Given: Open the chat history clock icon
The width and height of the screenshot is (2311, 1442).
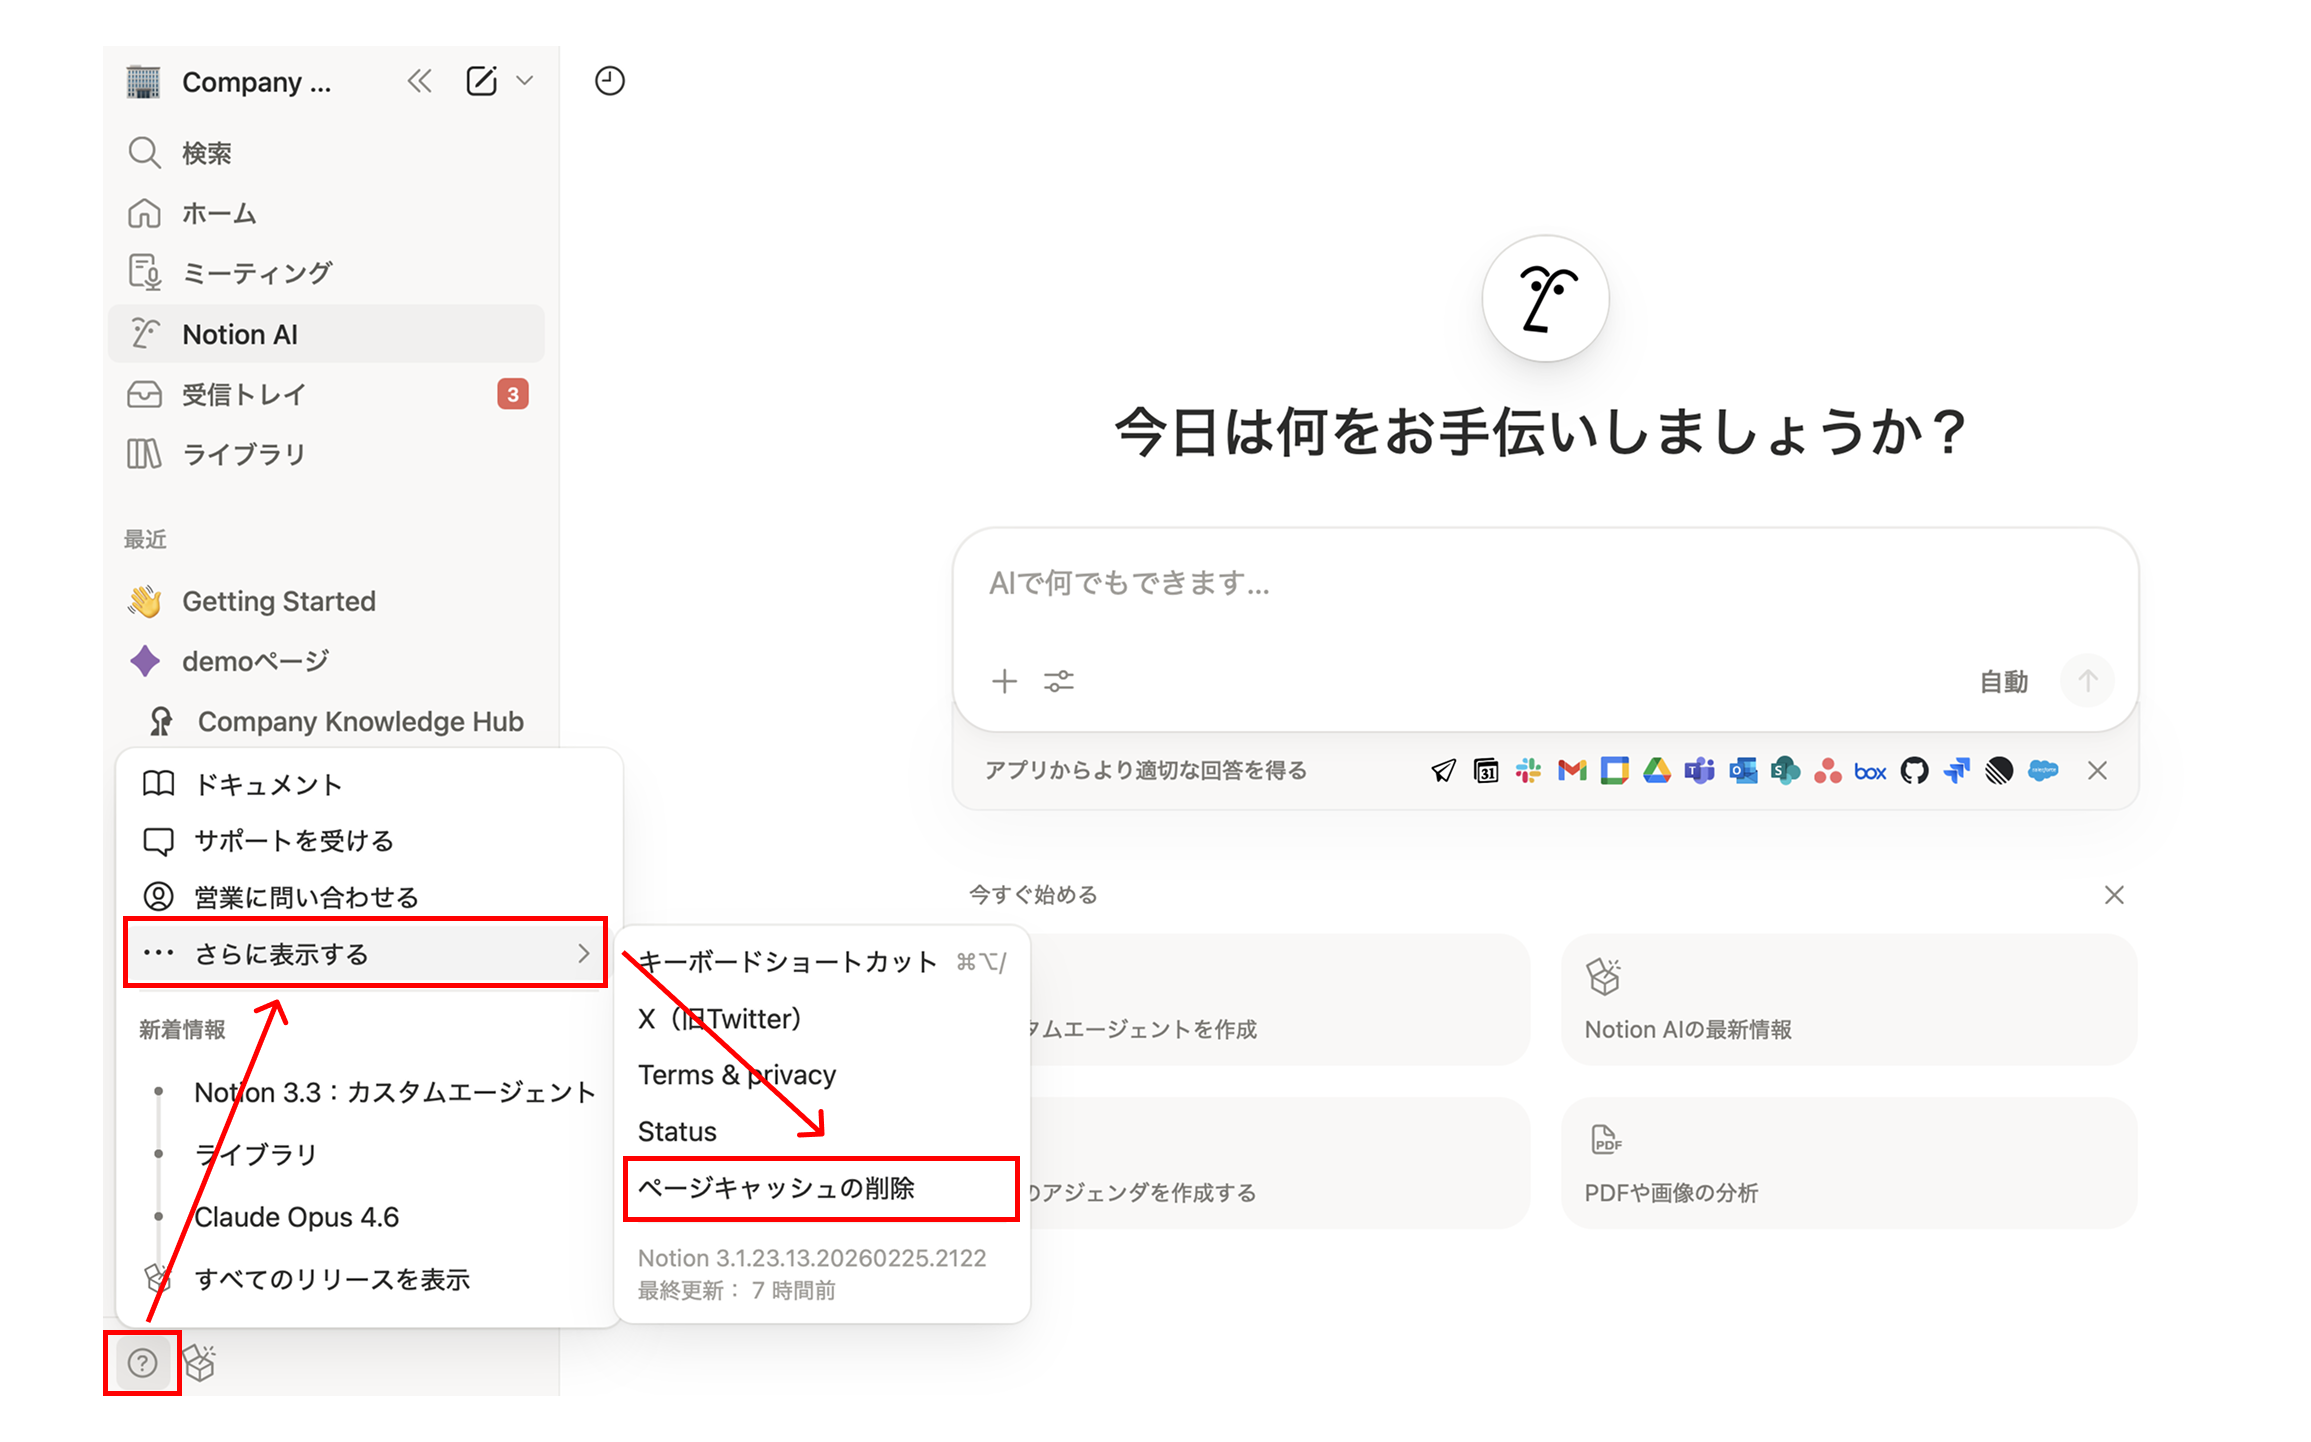Looking at the screenshot, I should point(609,81).
